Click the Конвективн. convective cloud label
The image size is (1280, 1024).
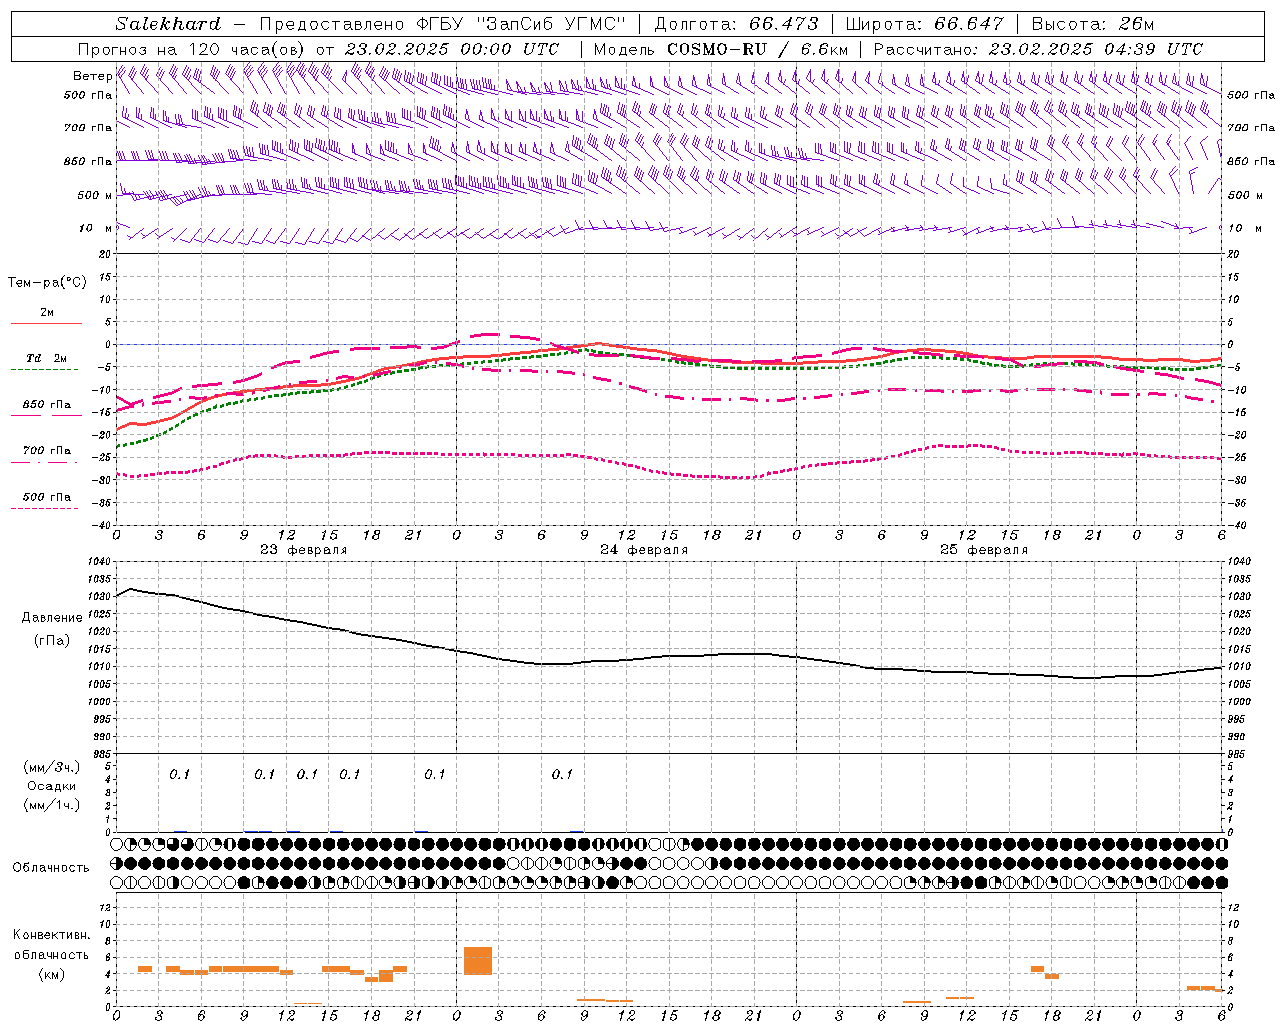click(52, 935)
